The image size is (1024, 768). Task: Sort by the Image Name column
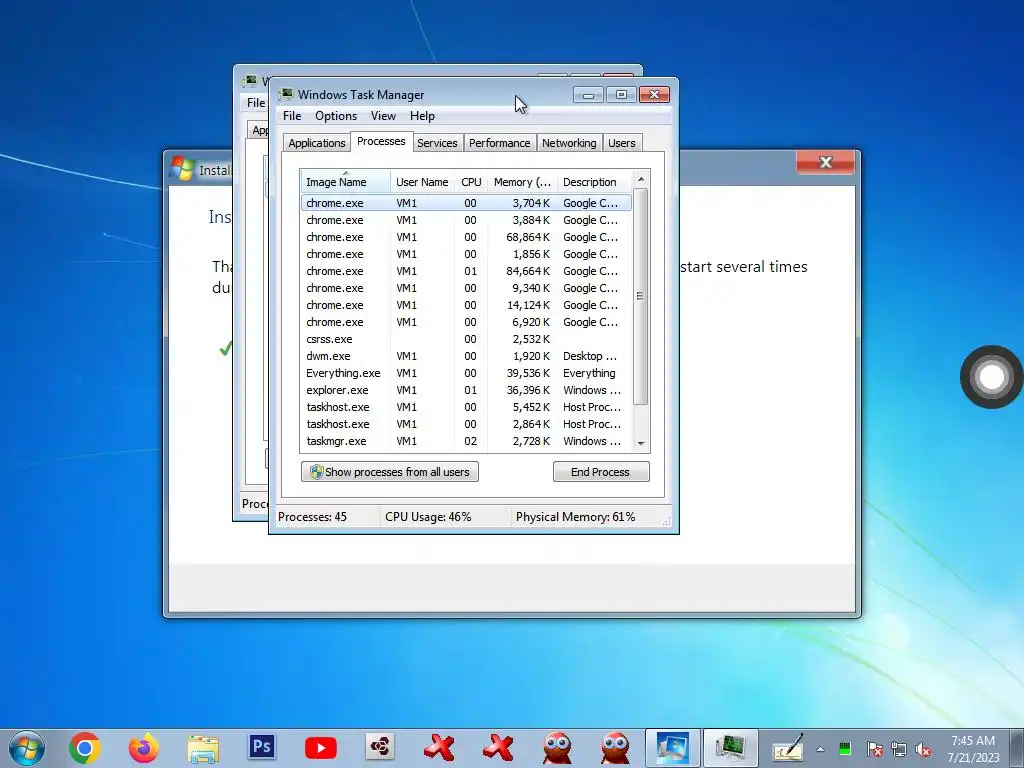(345, 182)
